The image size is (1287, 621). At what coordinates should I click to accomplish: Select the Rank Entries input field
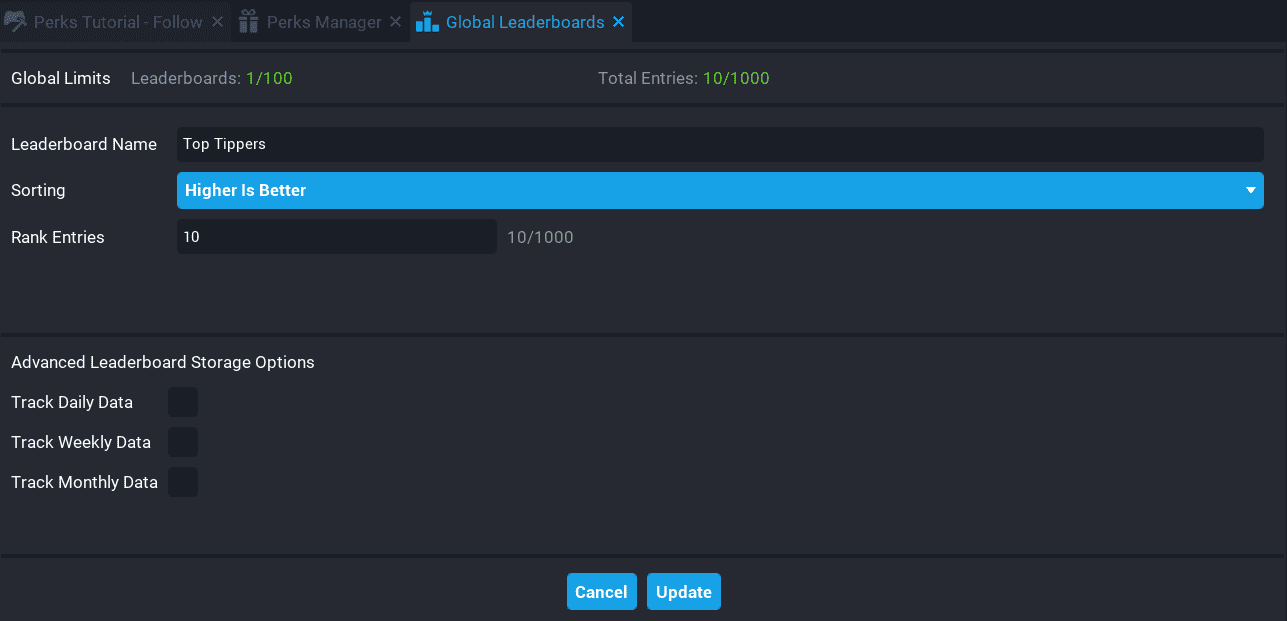pyautogui.click(x=336, y=236)
